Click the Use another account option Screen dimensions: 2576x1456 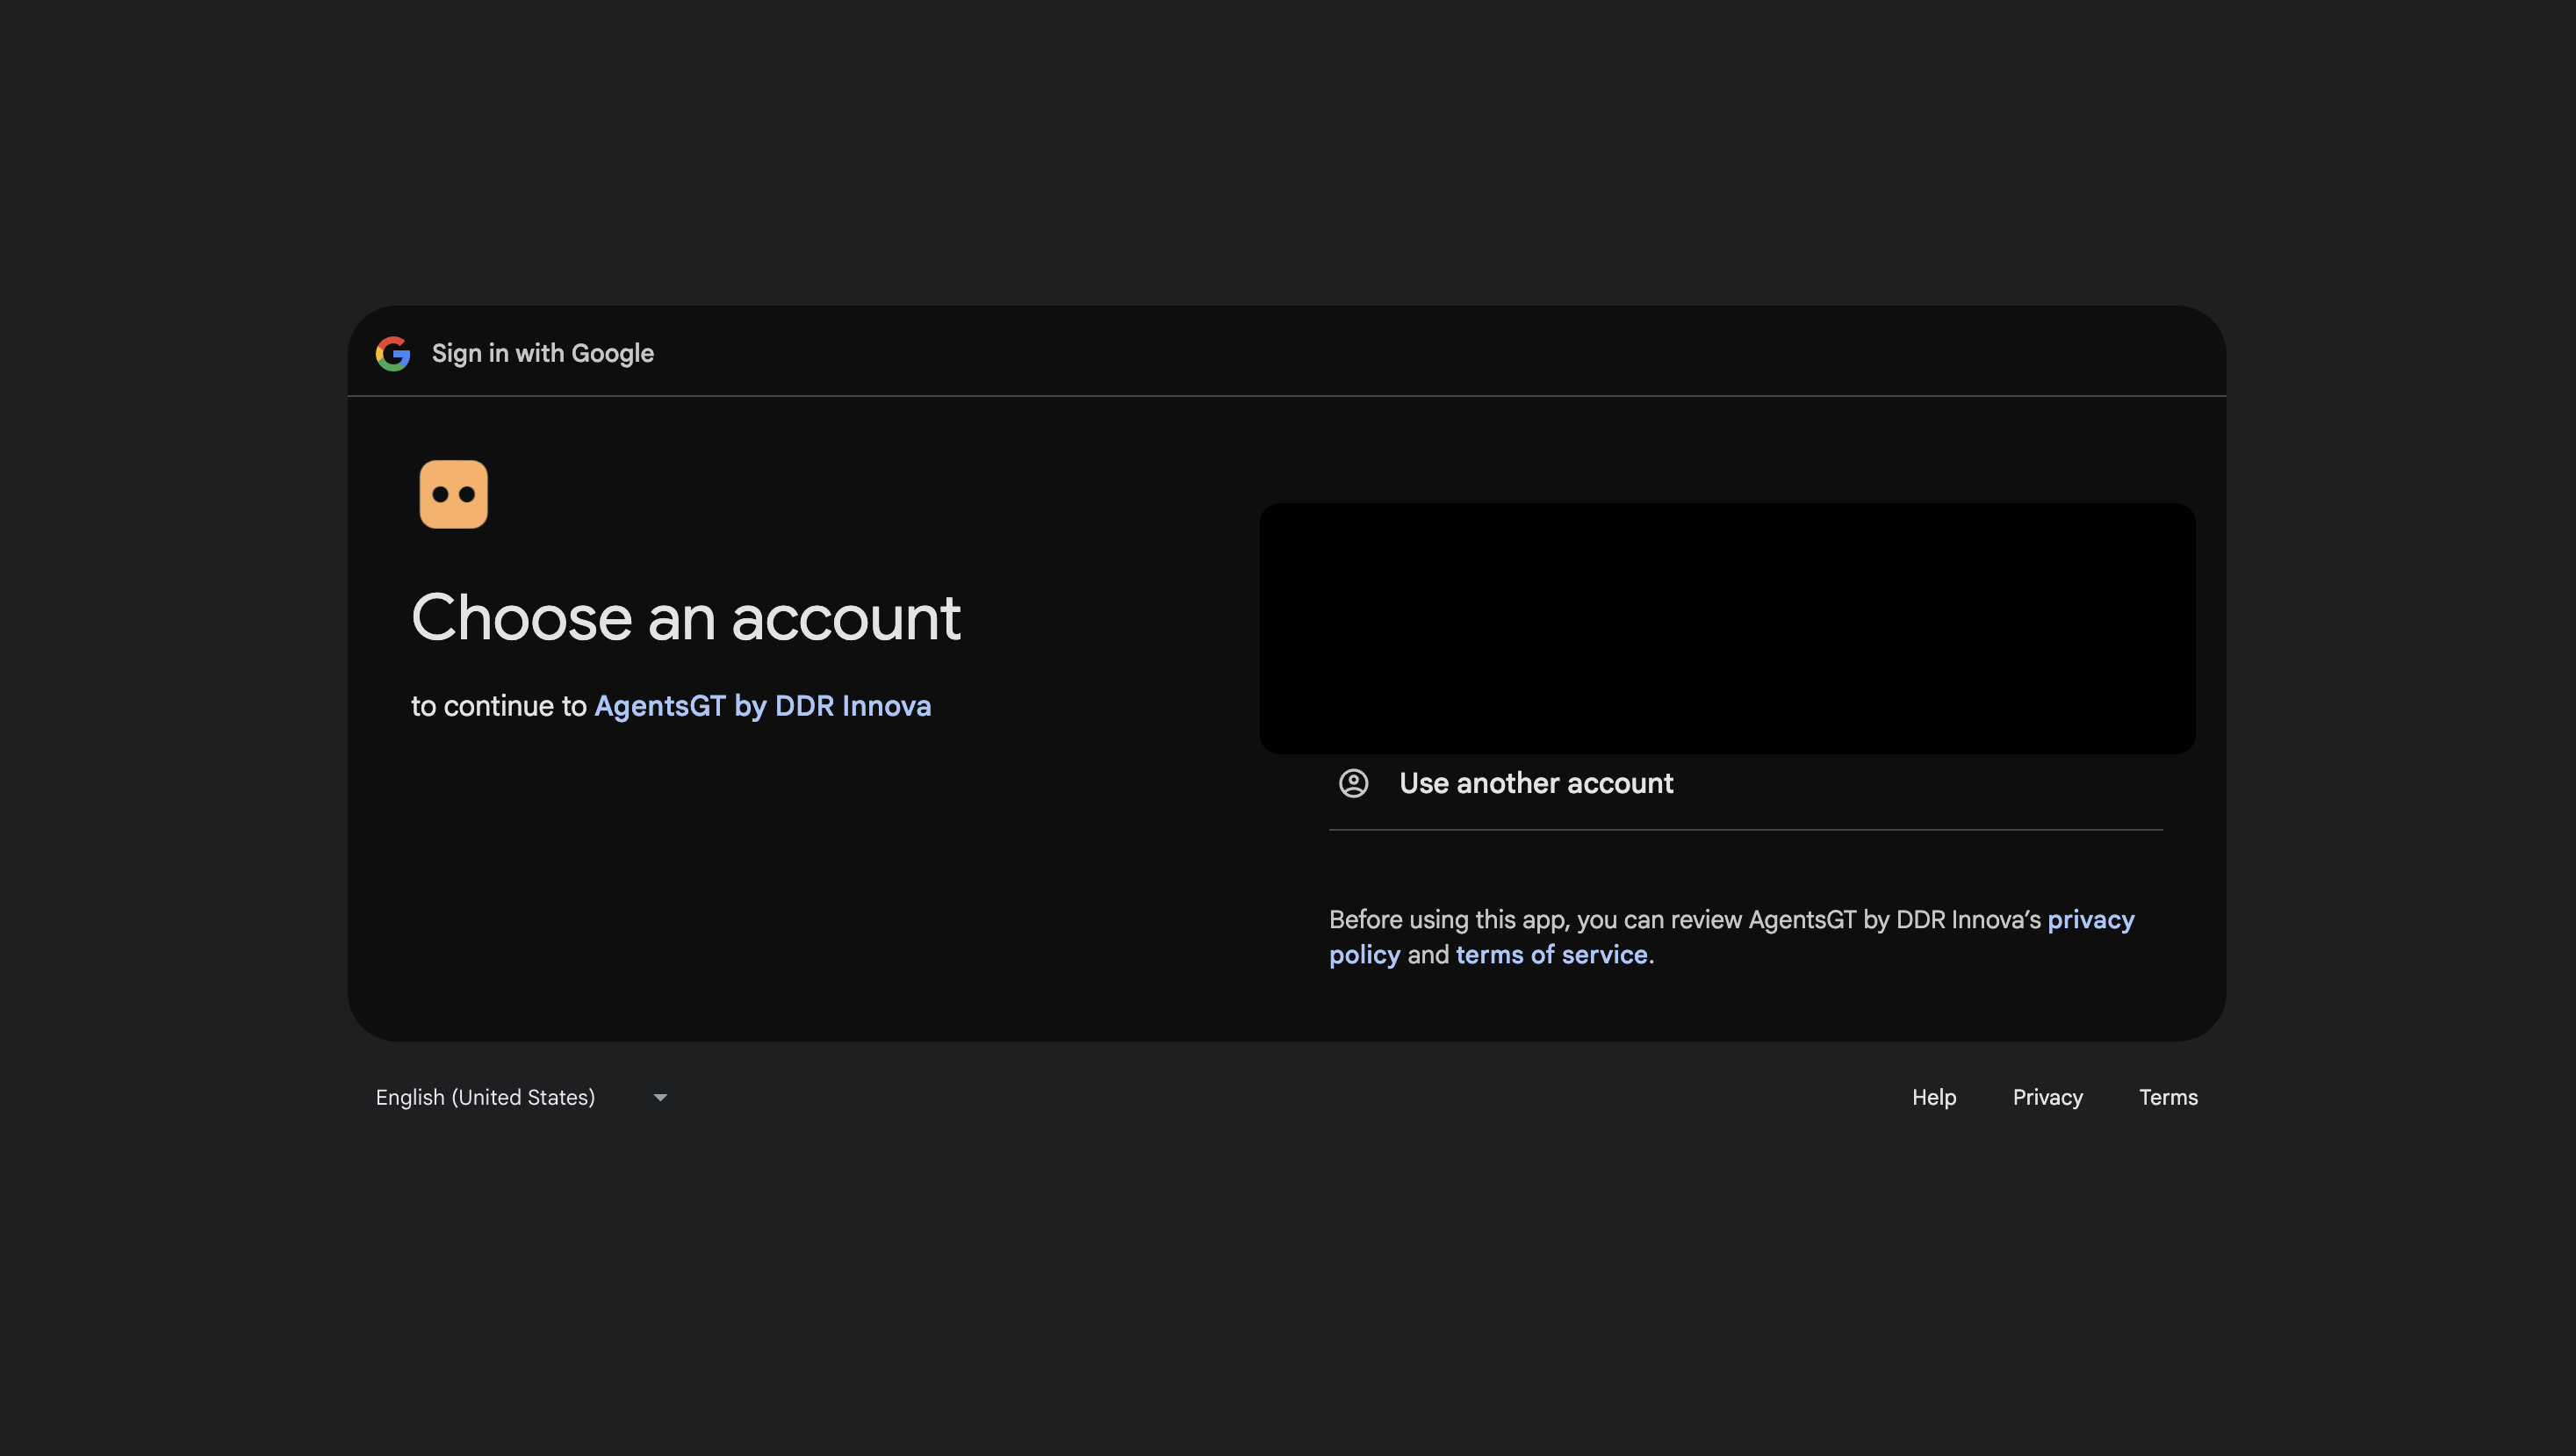(x=1536, y=784)
